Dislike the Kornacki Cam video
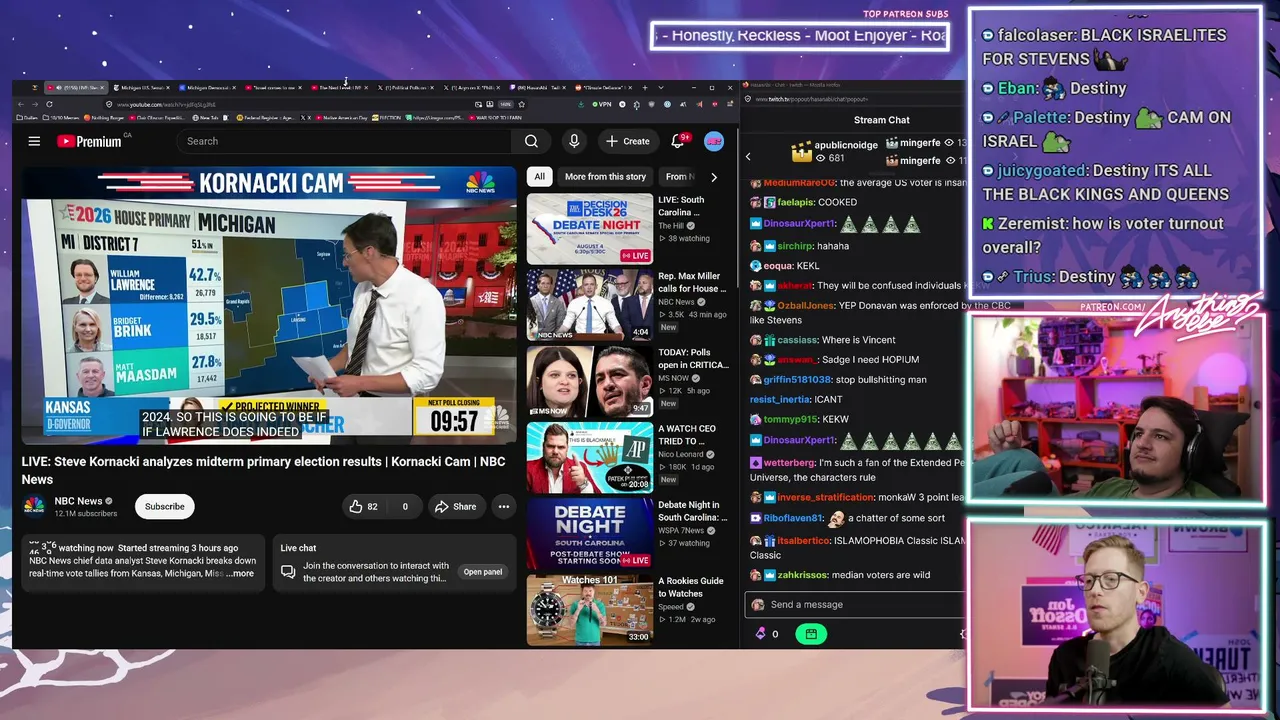The width and height of the screenshot is (1280, 720). coord(405,507)
